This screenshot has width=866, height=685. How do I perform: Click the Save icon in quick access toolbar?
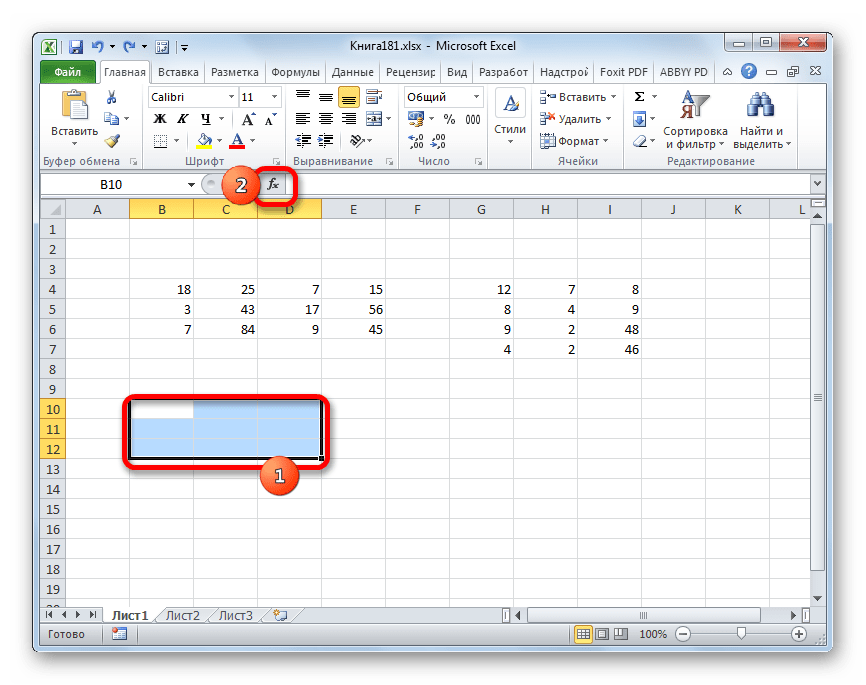75,46
